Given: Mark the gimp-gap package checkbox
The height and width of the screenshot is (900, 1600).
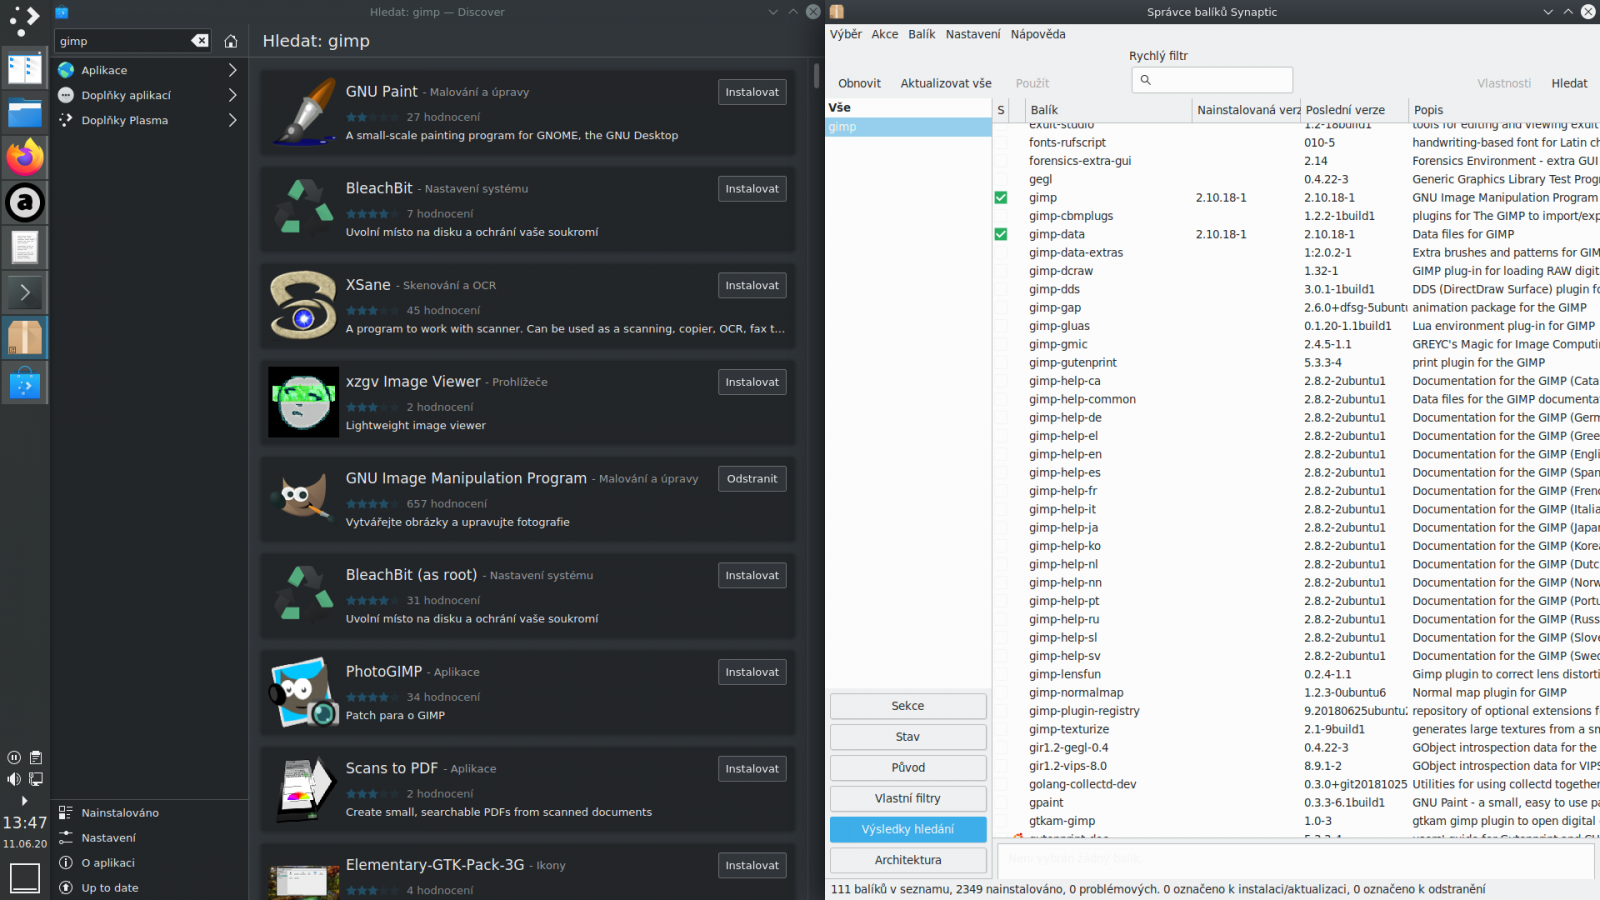Looking at the screenshot, I should 1001,307.
